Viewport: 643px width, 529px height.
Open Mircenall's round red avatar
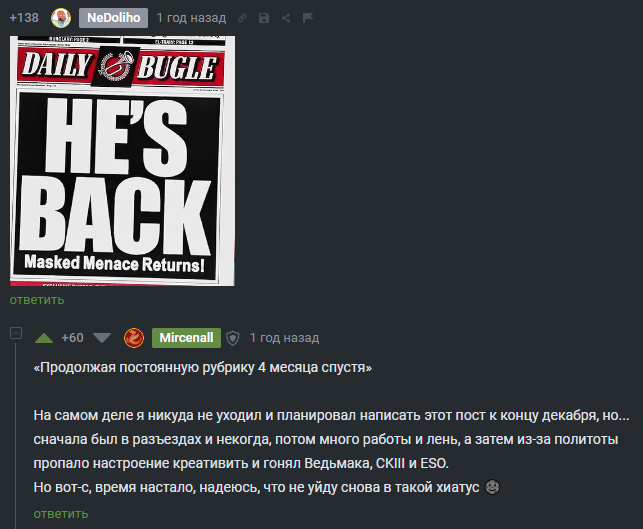click(134, 338)
